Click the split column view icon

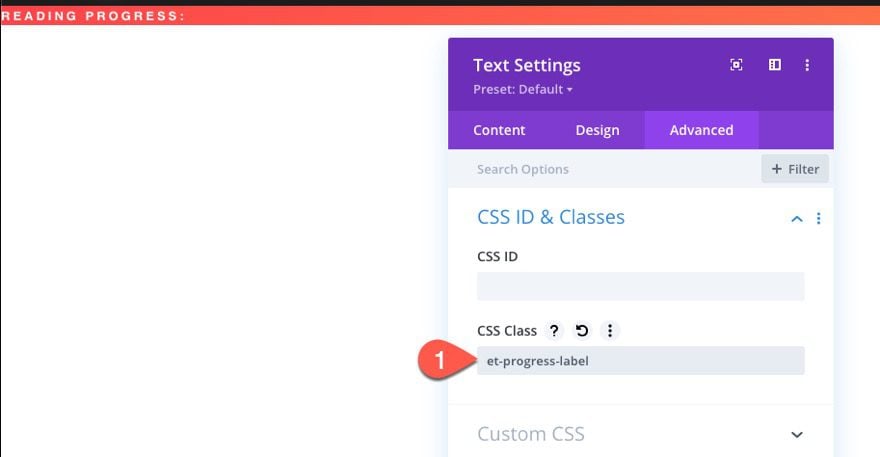(774, 65)
